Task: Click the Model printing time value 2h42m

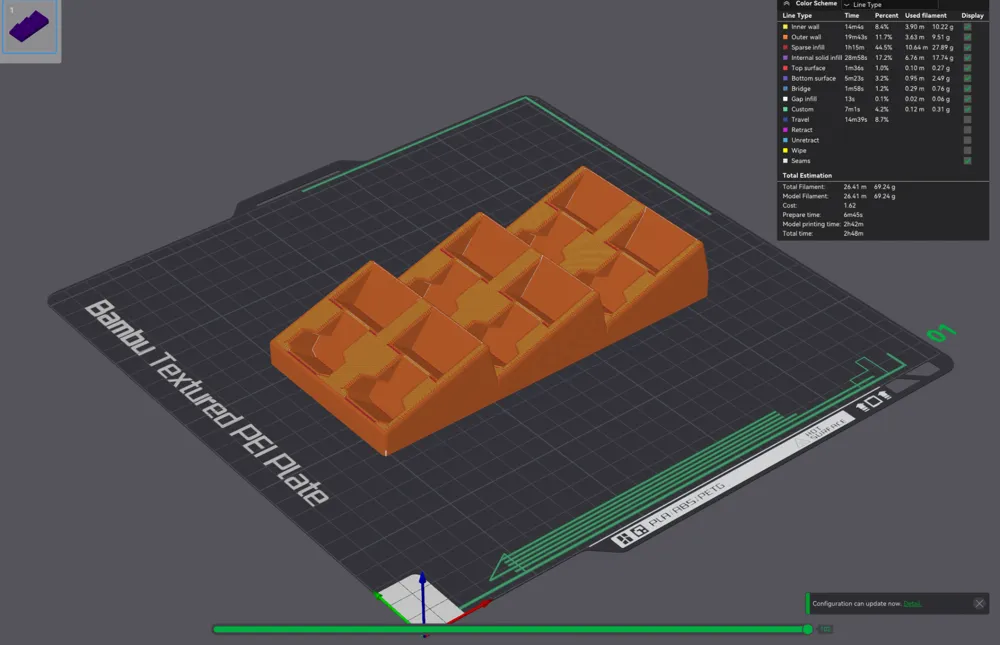Action: coord(853,224)
